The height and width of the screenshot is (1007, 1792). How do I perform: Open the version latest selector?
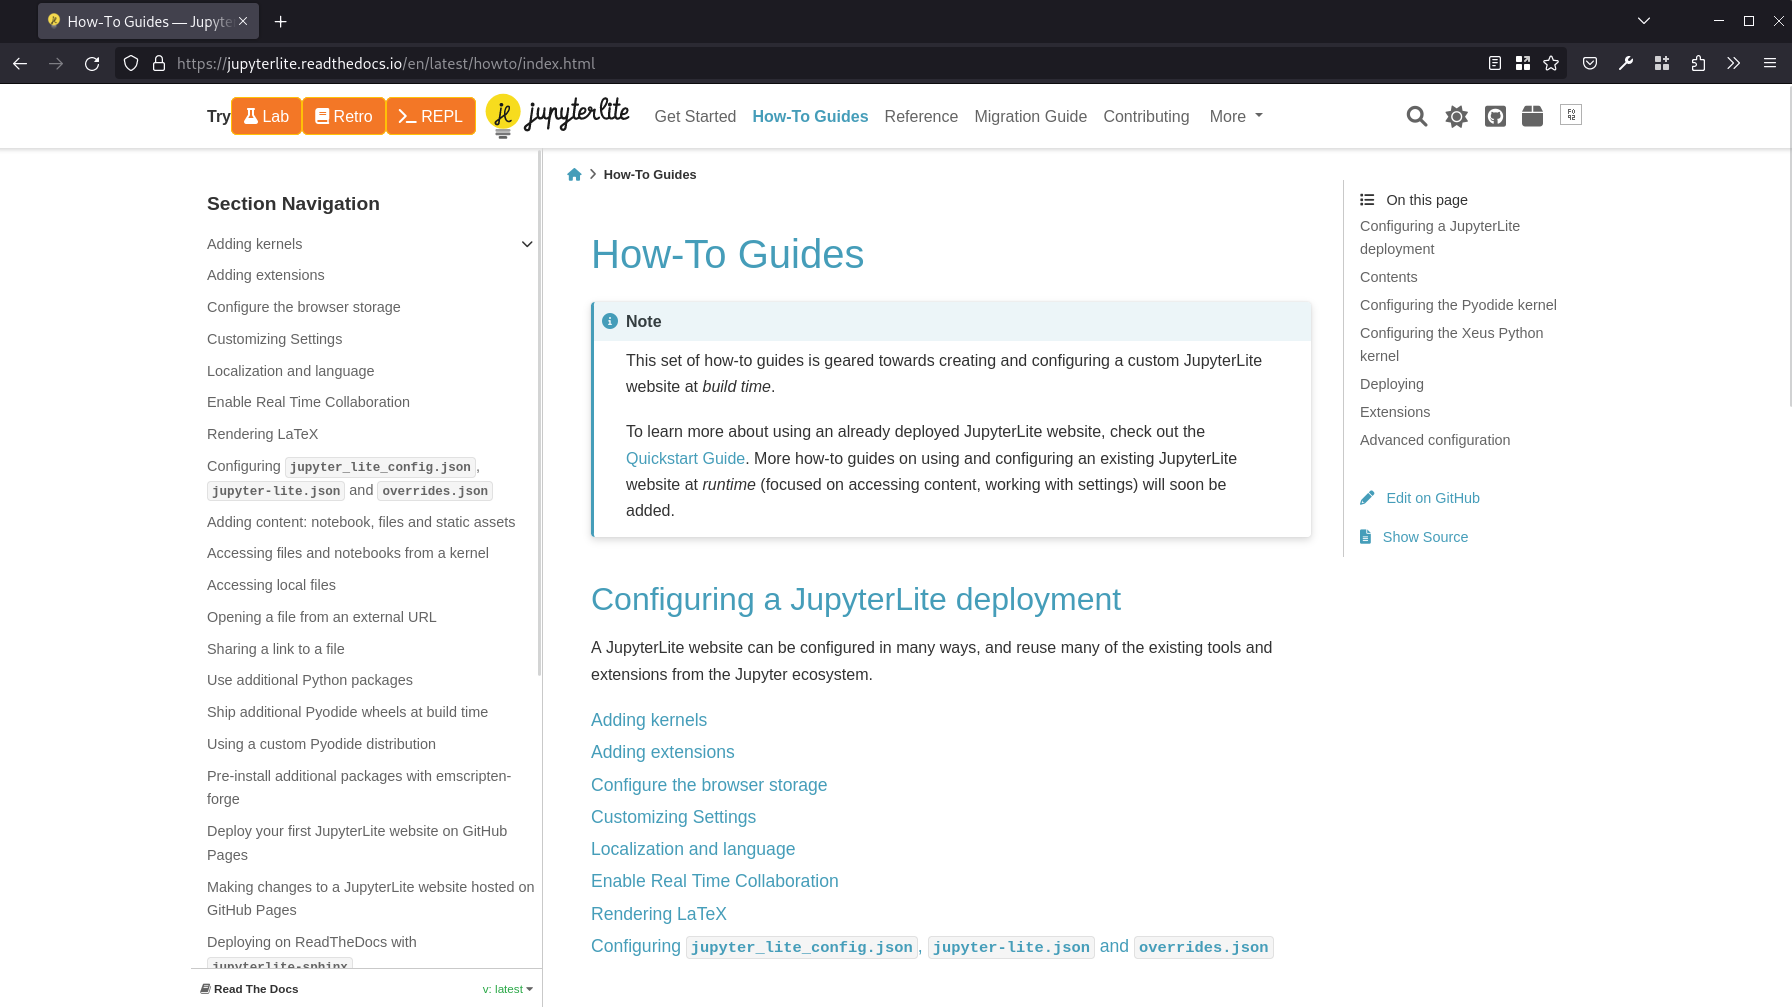coord(508,989)
